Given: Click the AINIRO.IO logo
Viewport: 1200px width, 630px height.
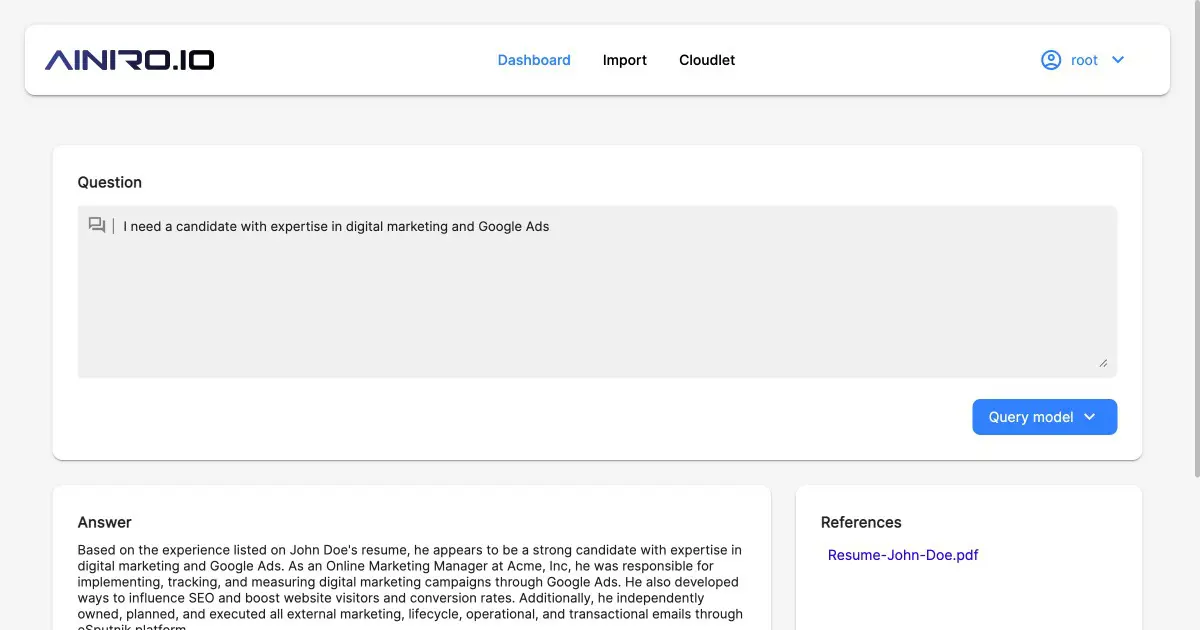Looking at the screenshot, I should tap(129, 60).
